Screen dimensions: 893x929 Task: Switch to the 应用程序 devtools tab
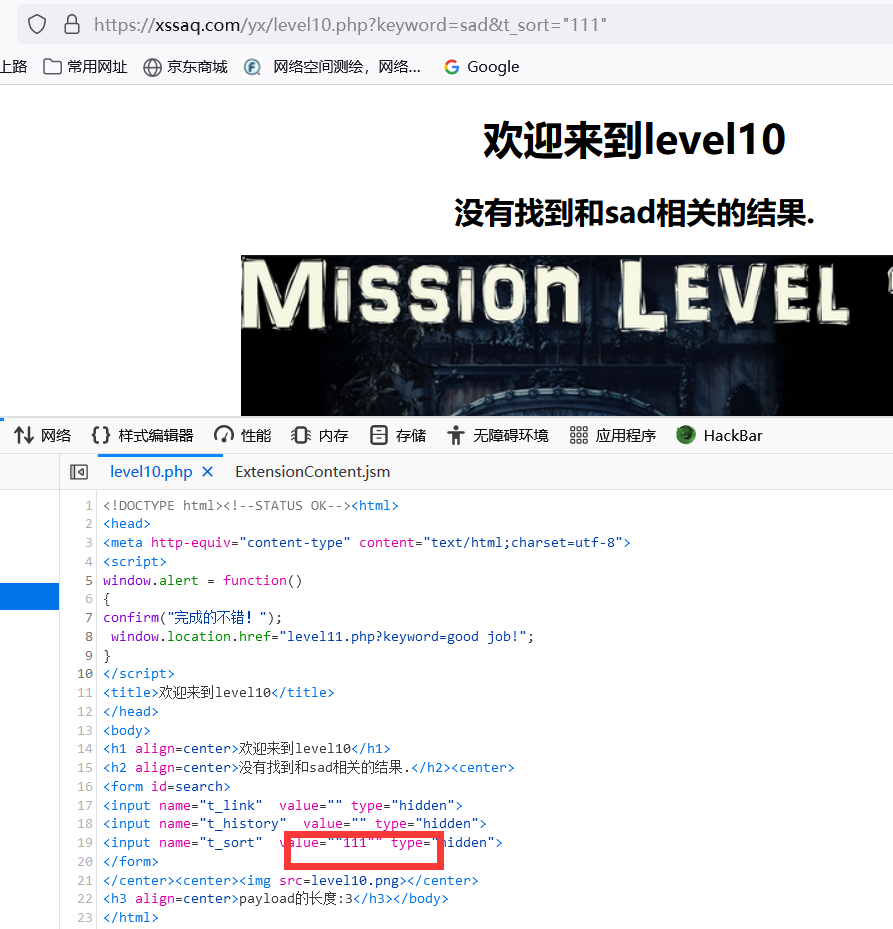click(x=613, y=435)
